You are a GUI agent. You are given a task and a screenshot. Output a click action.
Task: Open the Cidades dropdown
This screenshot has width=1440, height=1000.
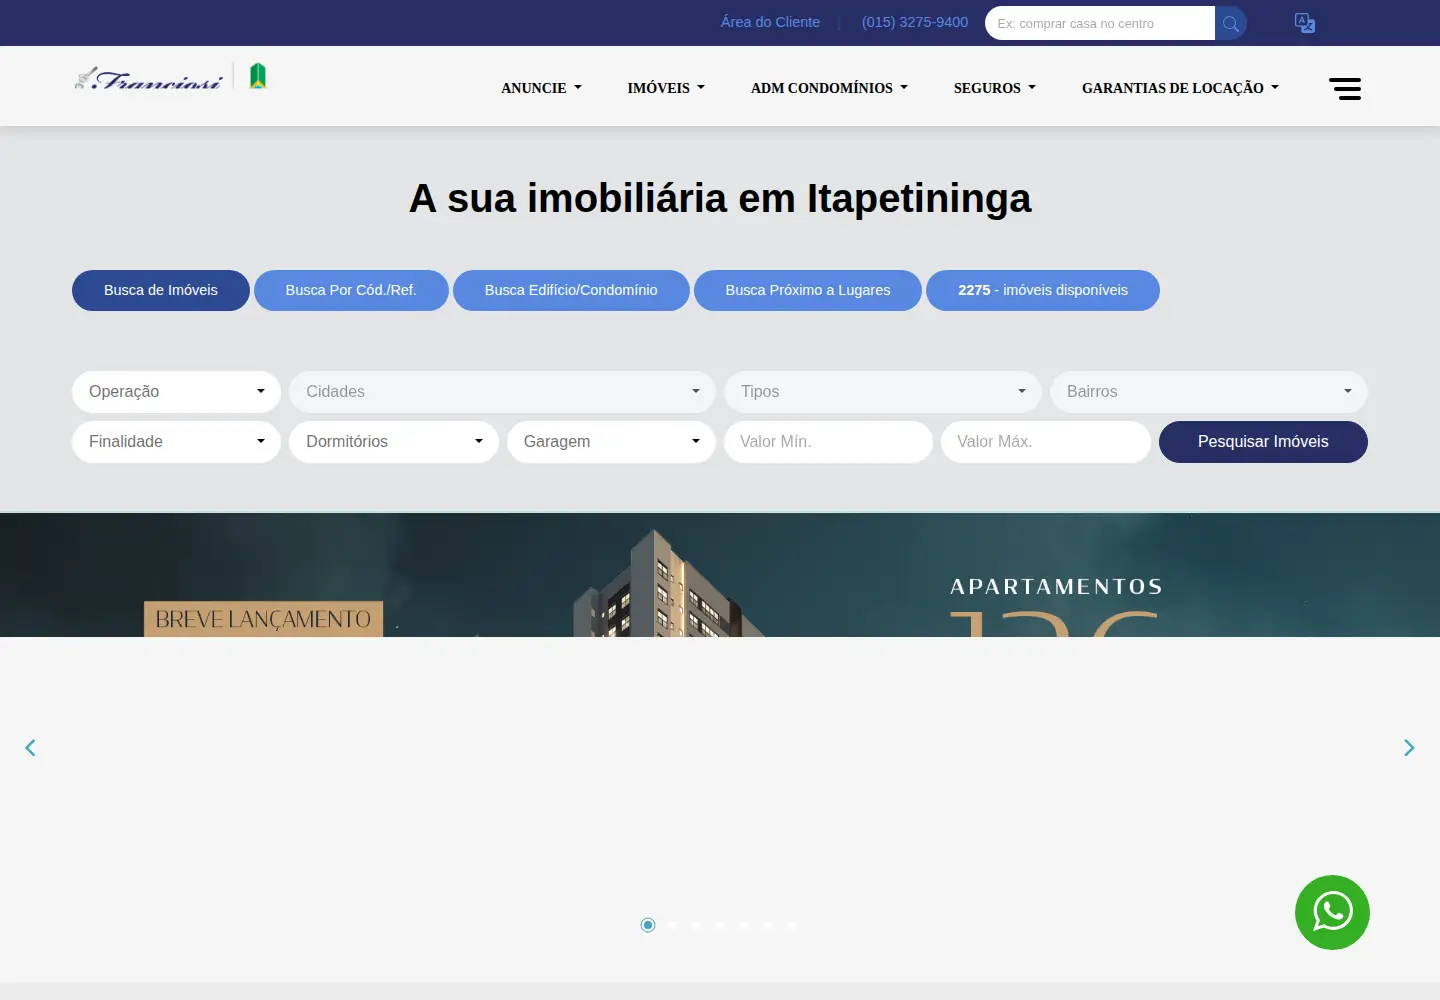click(502, 392)
